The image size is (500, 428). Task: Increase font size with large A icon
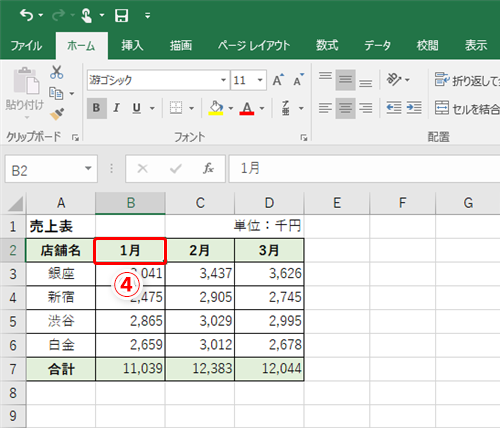278,80
